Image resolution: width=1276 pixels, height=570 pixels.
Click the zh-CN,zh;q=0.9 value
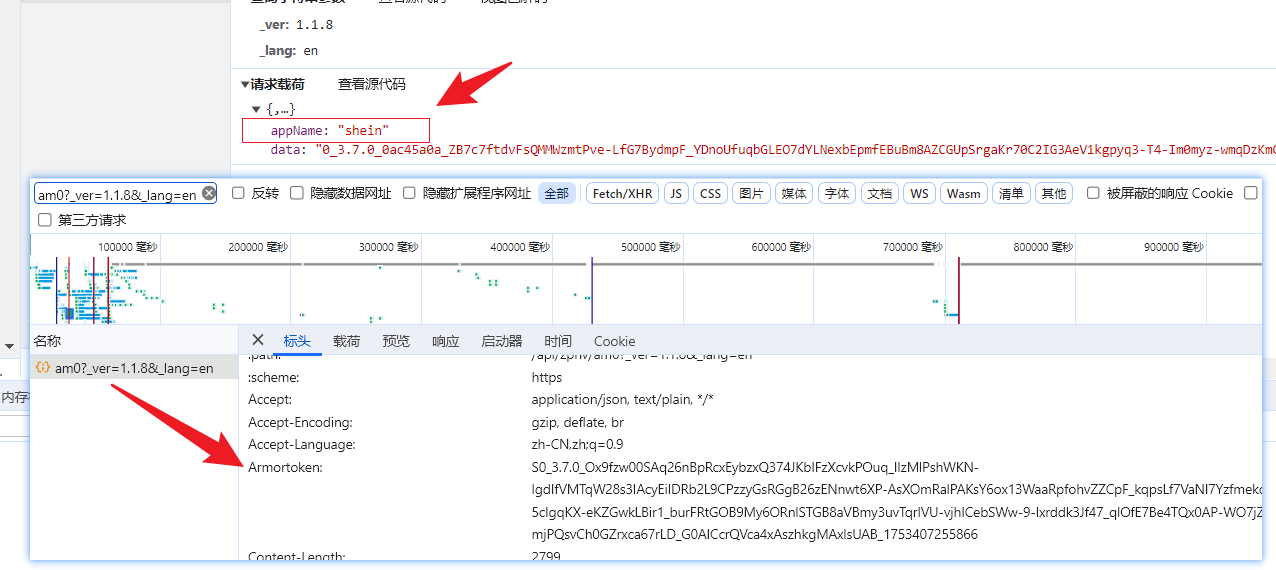pos(577,444)
